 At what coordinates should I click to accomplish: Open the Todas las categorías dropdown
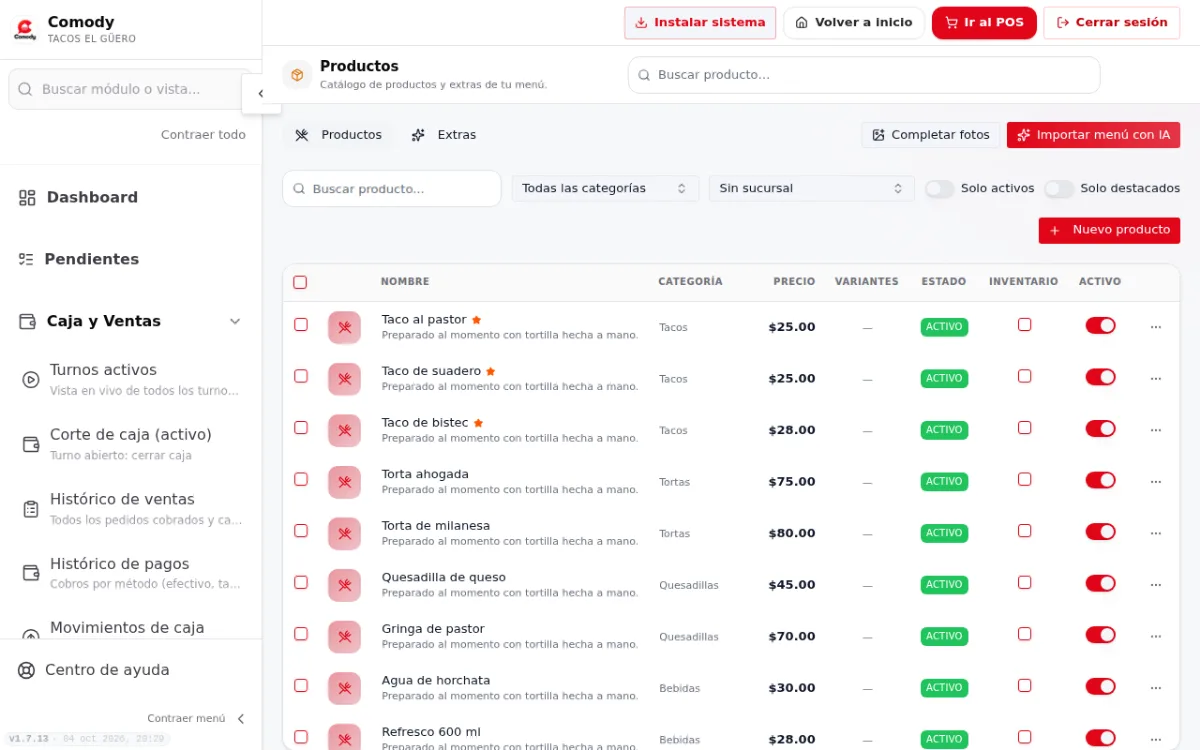(605, 188)
